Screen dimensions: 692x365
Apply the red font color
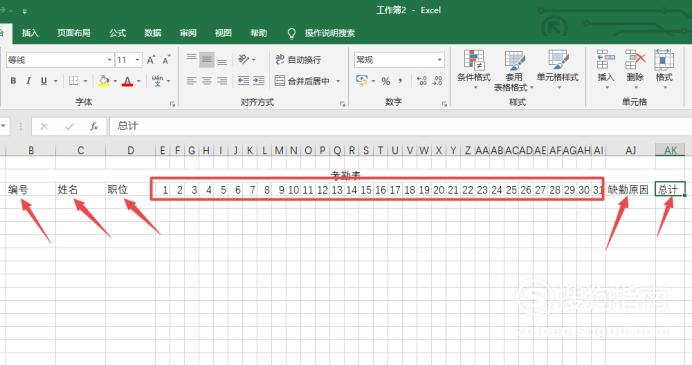pyautogui.click(x=128, y=81)
